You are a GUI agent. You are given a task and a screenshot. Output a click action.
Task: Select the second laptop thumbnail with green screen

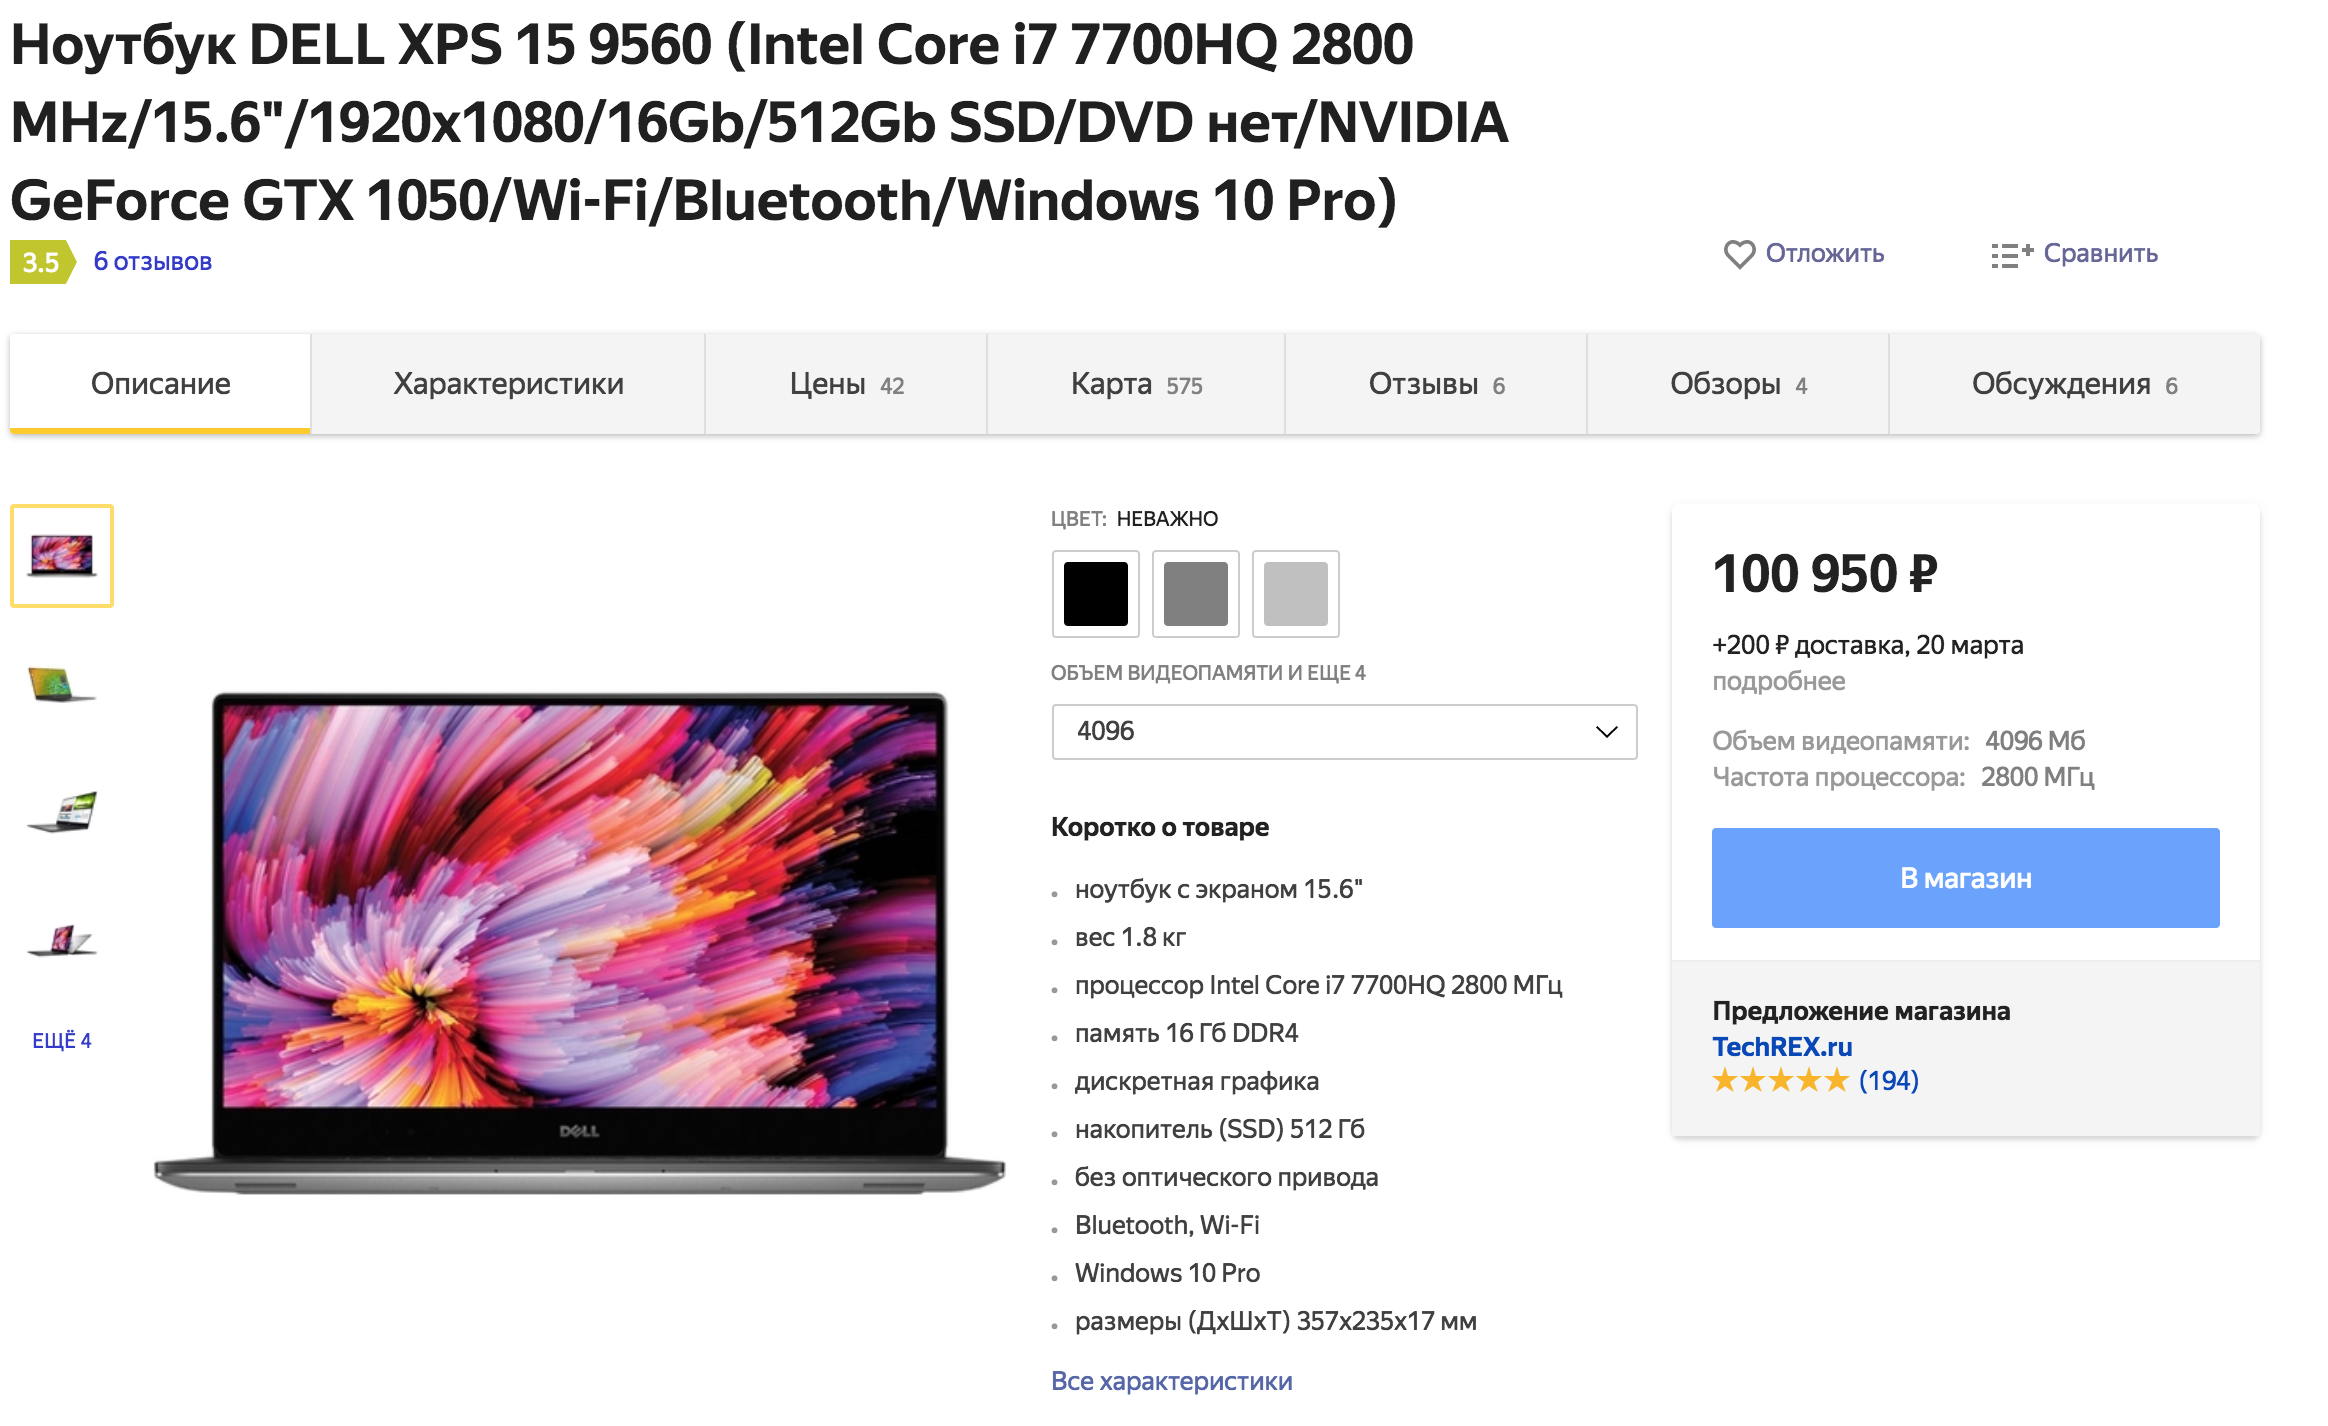pyautogui.click(x=62, y=684)
